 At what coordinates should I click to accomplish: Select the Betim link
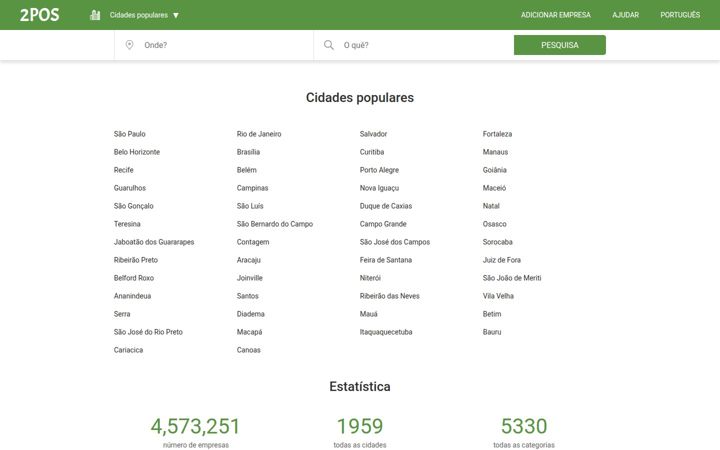point(492,314)
